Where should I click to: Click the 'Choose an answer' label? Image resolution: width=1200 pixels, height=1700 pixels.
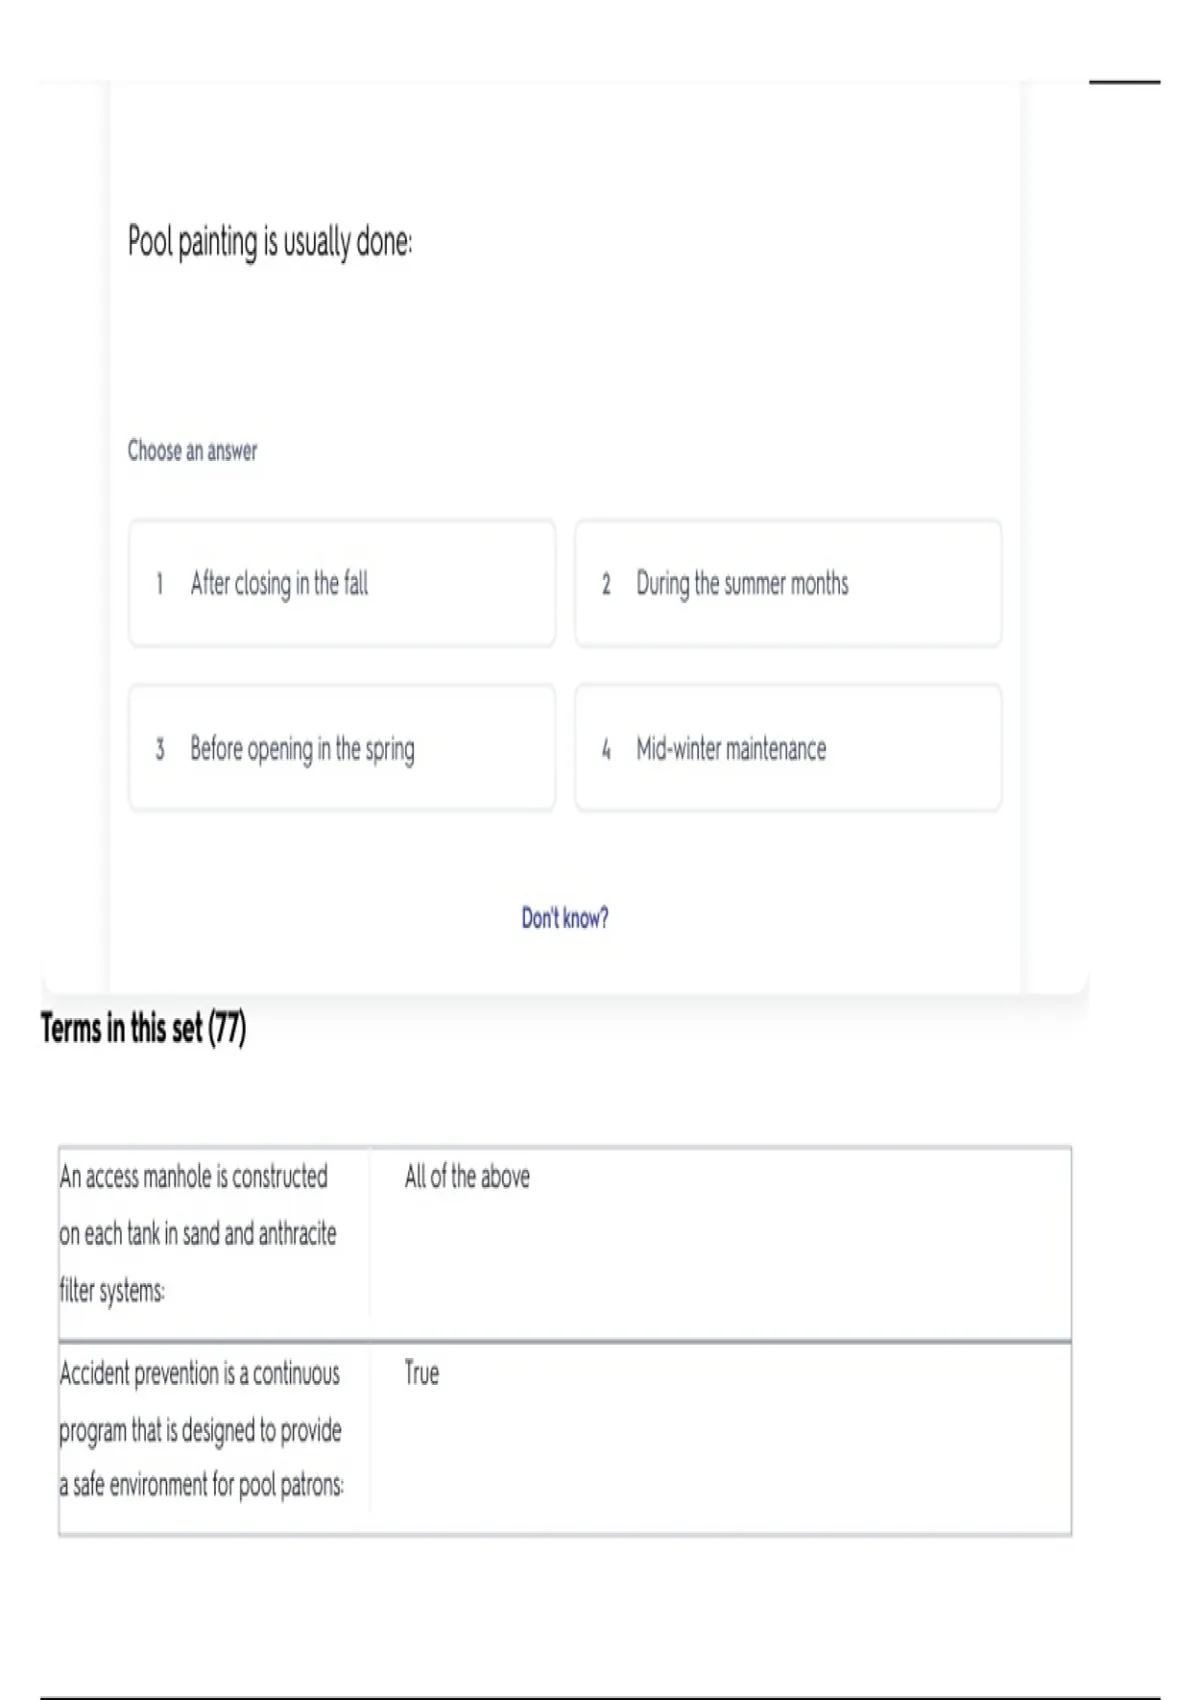point(192,451)
